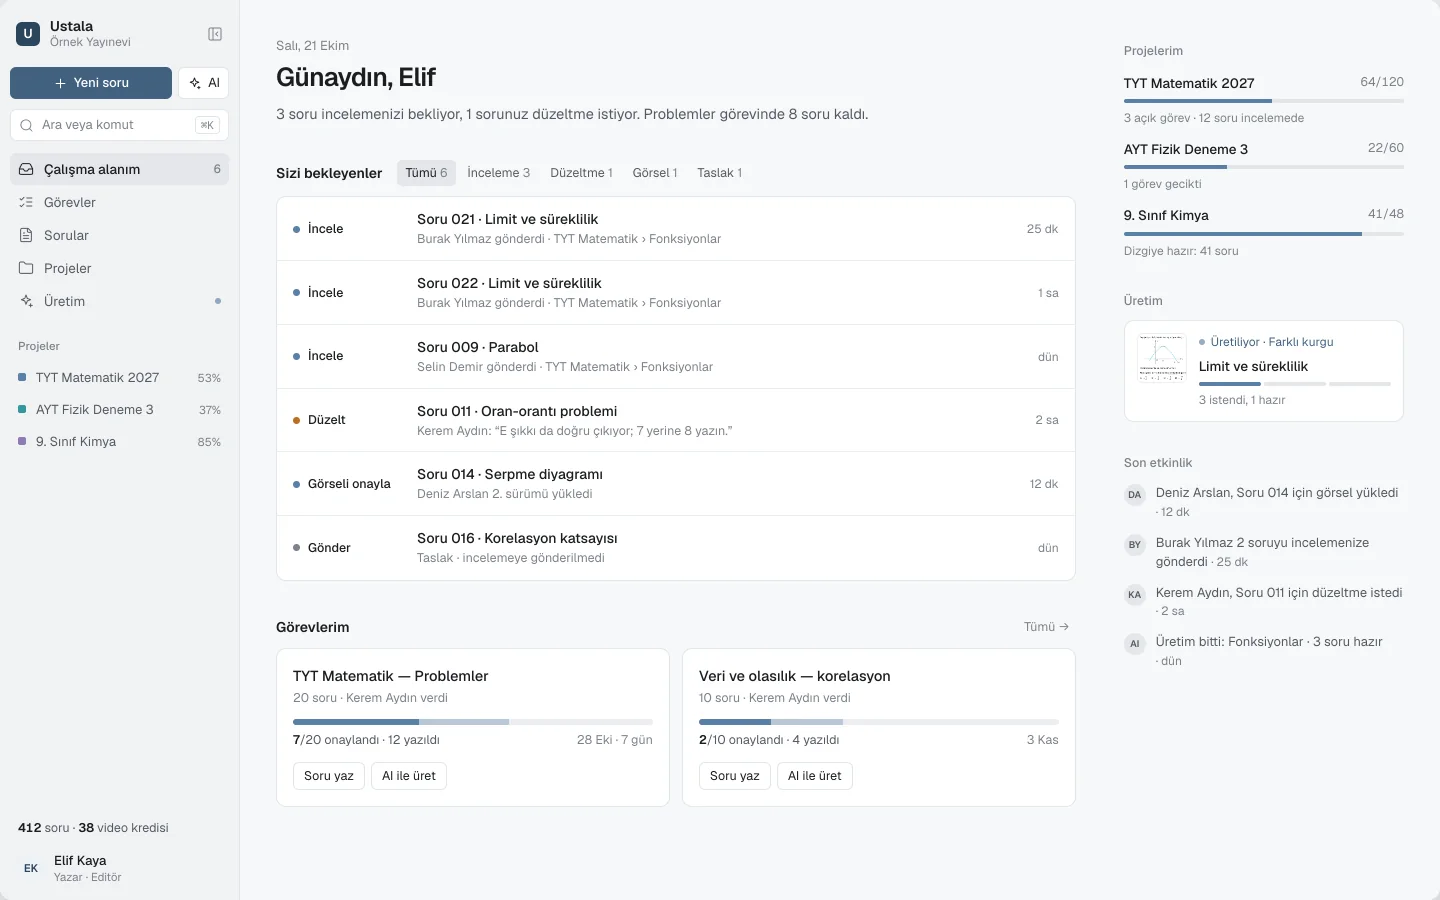1440x900 pixels.
Task: Open Soru 011 Oran-orantı problemi row
Action: pyautogui.click(x=676, y=420)
